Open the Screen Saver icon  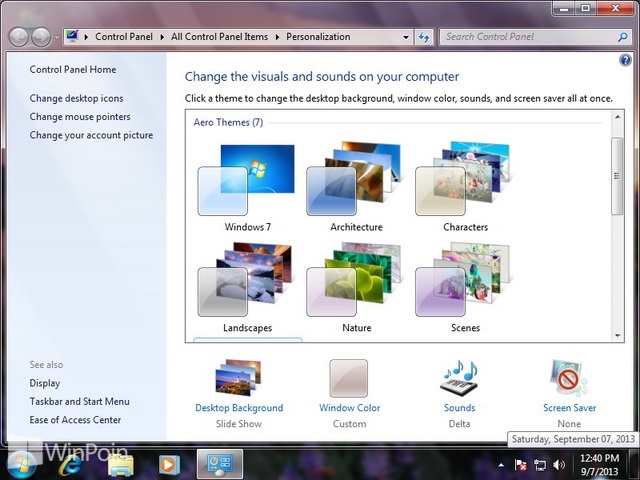569,378
